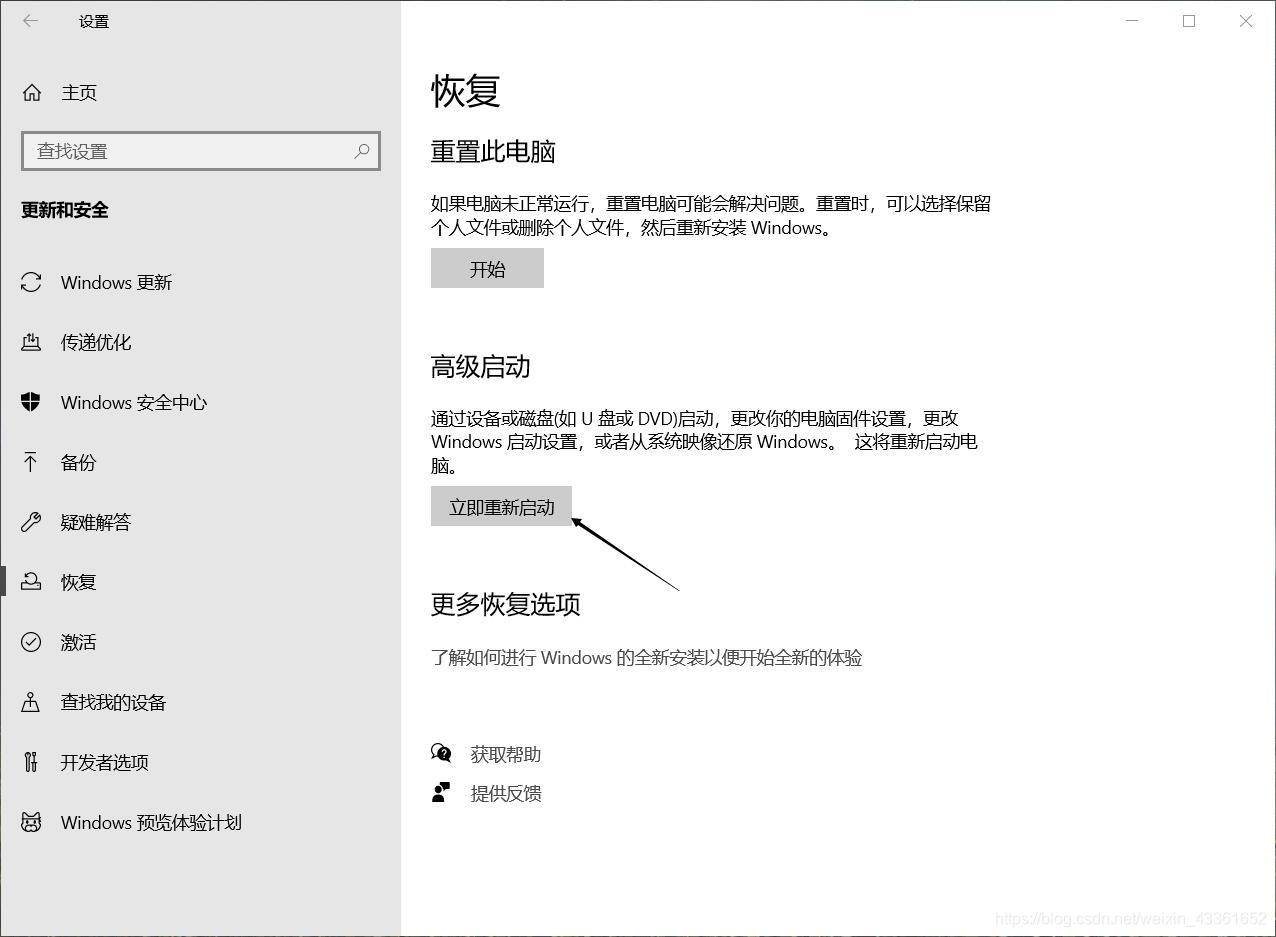
Task: Click the cat icon for Windows 预览体验计划
Action: point(31,822)
